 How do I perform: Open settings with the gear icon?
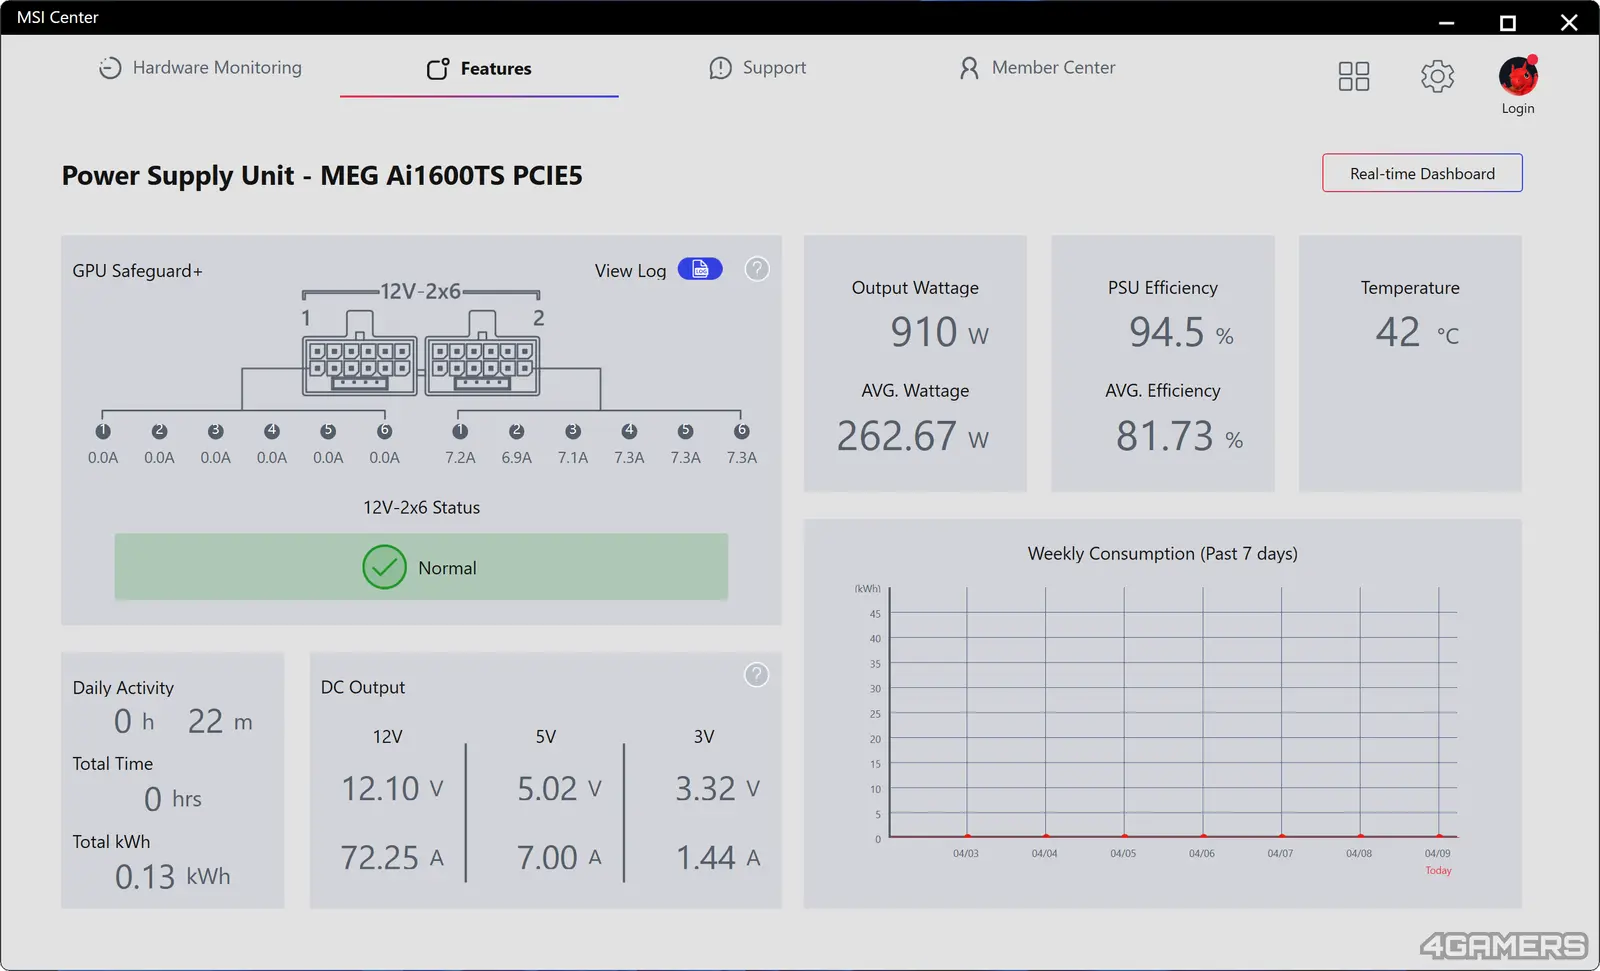coord(1437,76)
